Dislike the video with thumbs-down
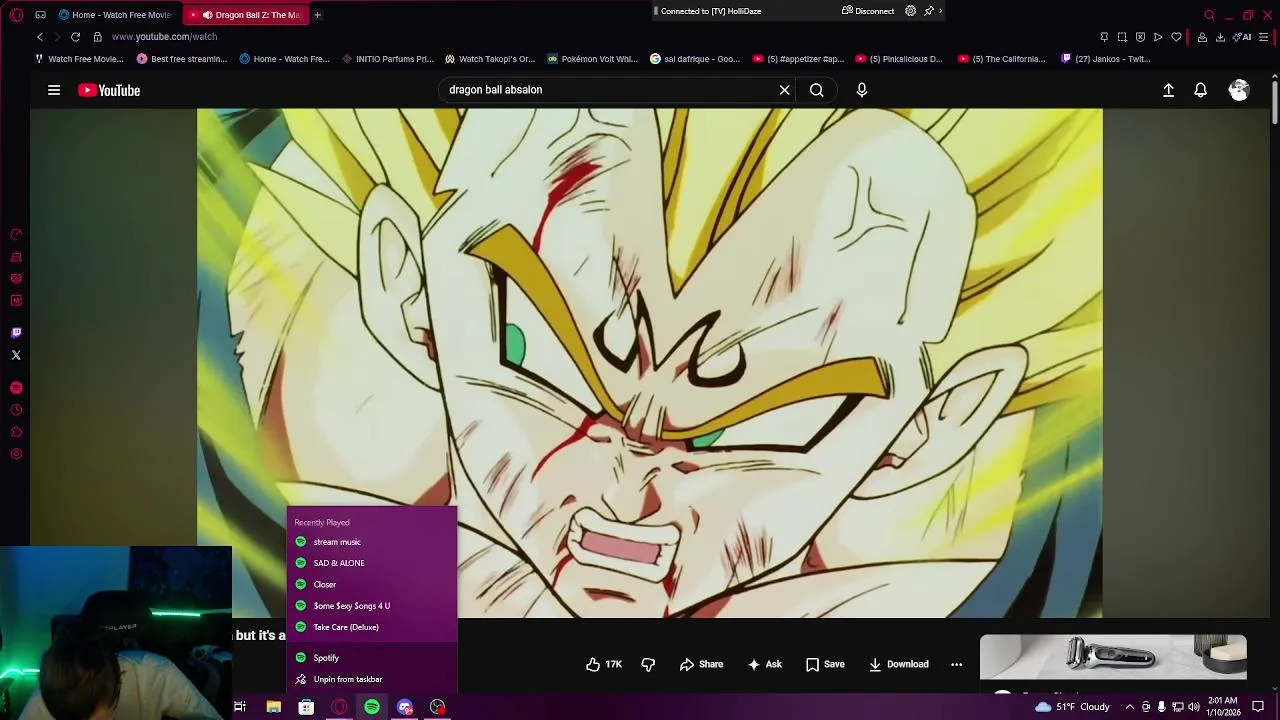1280x720 pixels. (x=648, y=664)
